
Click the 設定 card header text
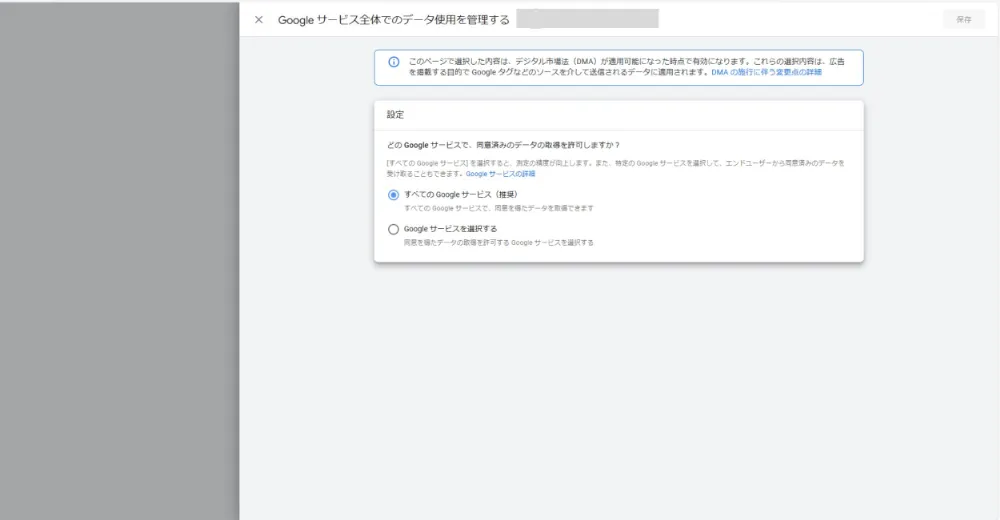coord(395,115)
